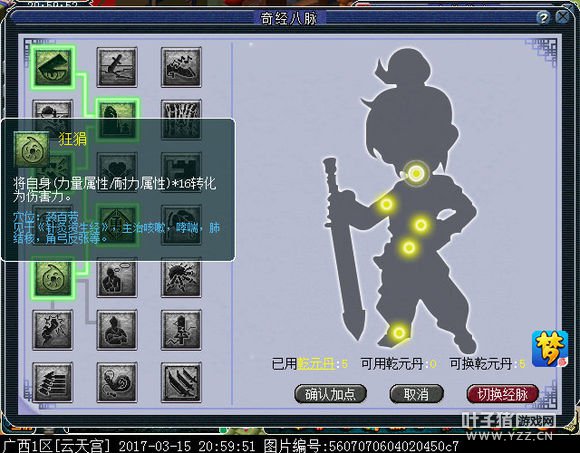Click the 确认加点 confirm button
This screenshot has height=453, width=580.
pos(330,394)
